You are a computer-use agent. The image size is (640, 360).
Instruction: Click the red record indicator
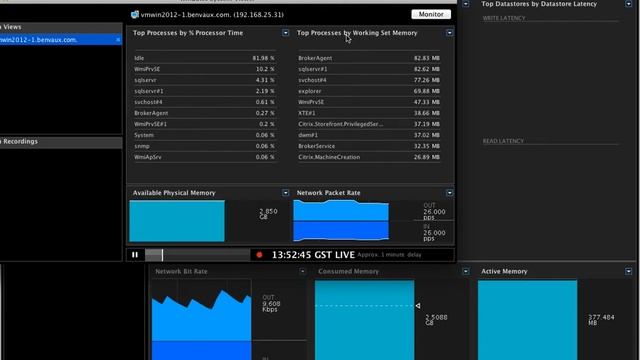point(259,255)
